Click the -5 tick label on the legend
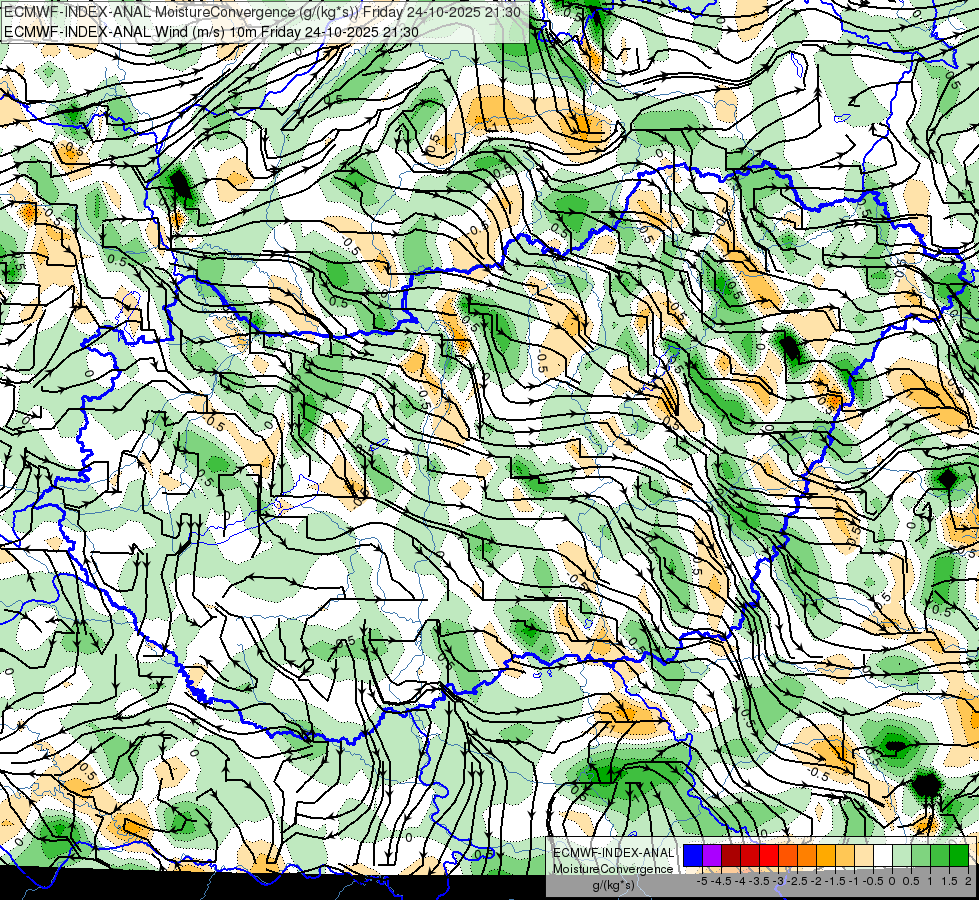 coord(702,881)
